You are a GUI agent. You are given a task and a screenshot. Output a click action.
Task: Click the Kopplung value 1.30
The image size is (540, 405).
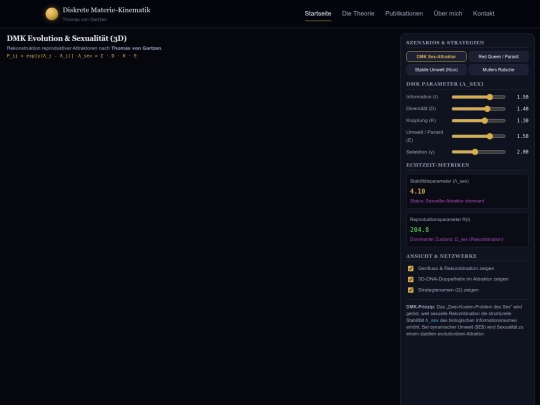coord(522,121)
